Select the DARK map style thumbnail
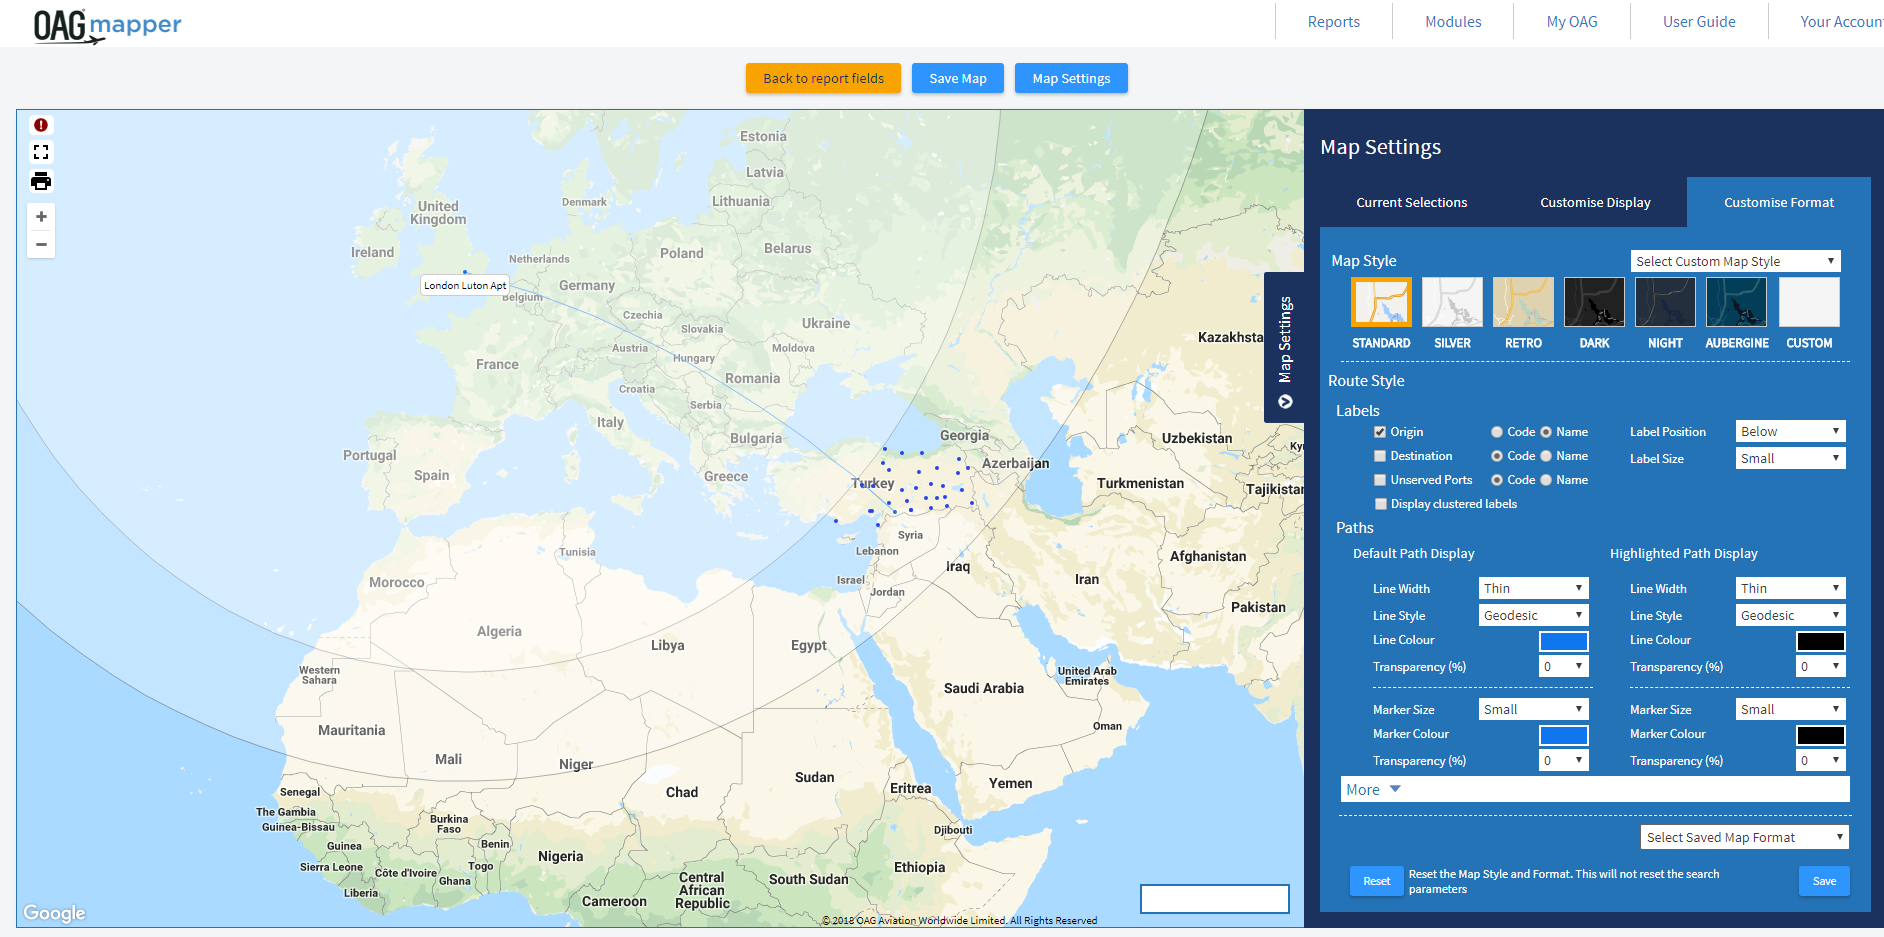This screenshot has width=1884, height=937. click(1594, 302)
